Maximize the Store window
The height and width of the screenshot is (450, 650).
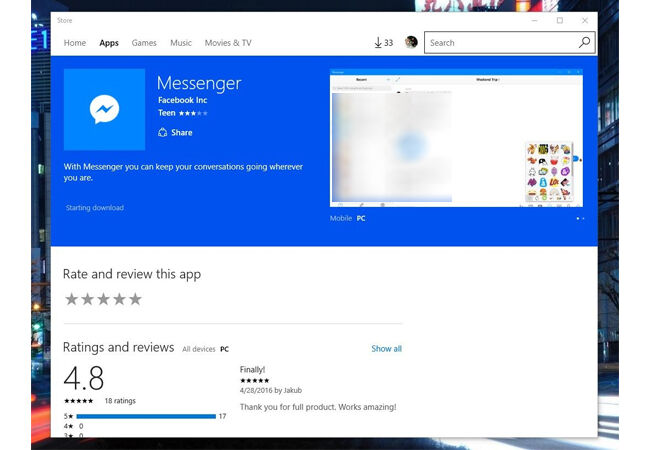(560, 20)
